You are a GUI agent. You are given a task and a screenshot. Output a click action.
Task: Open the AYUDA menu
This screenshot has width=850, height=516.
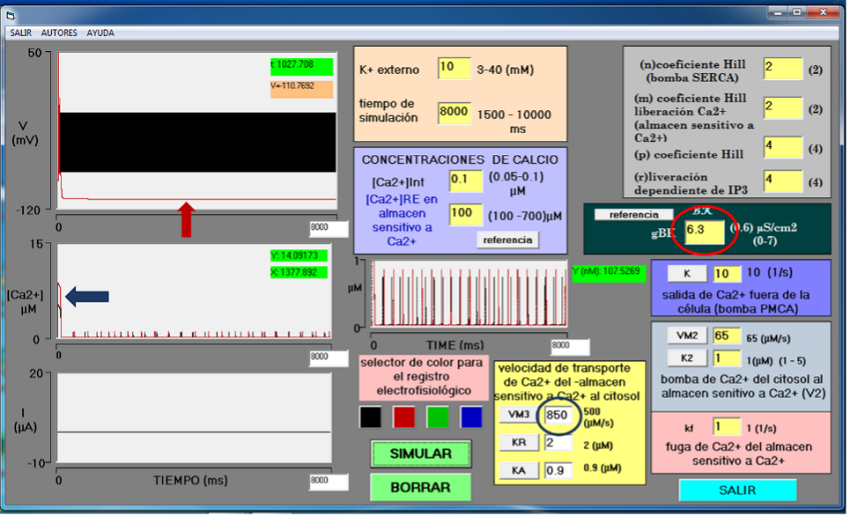[x=100, y=32]
